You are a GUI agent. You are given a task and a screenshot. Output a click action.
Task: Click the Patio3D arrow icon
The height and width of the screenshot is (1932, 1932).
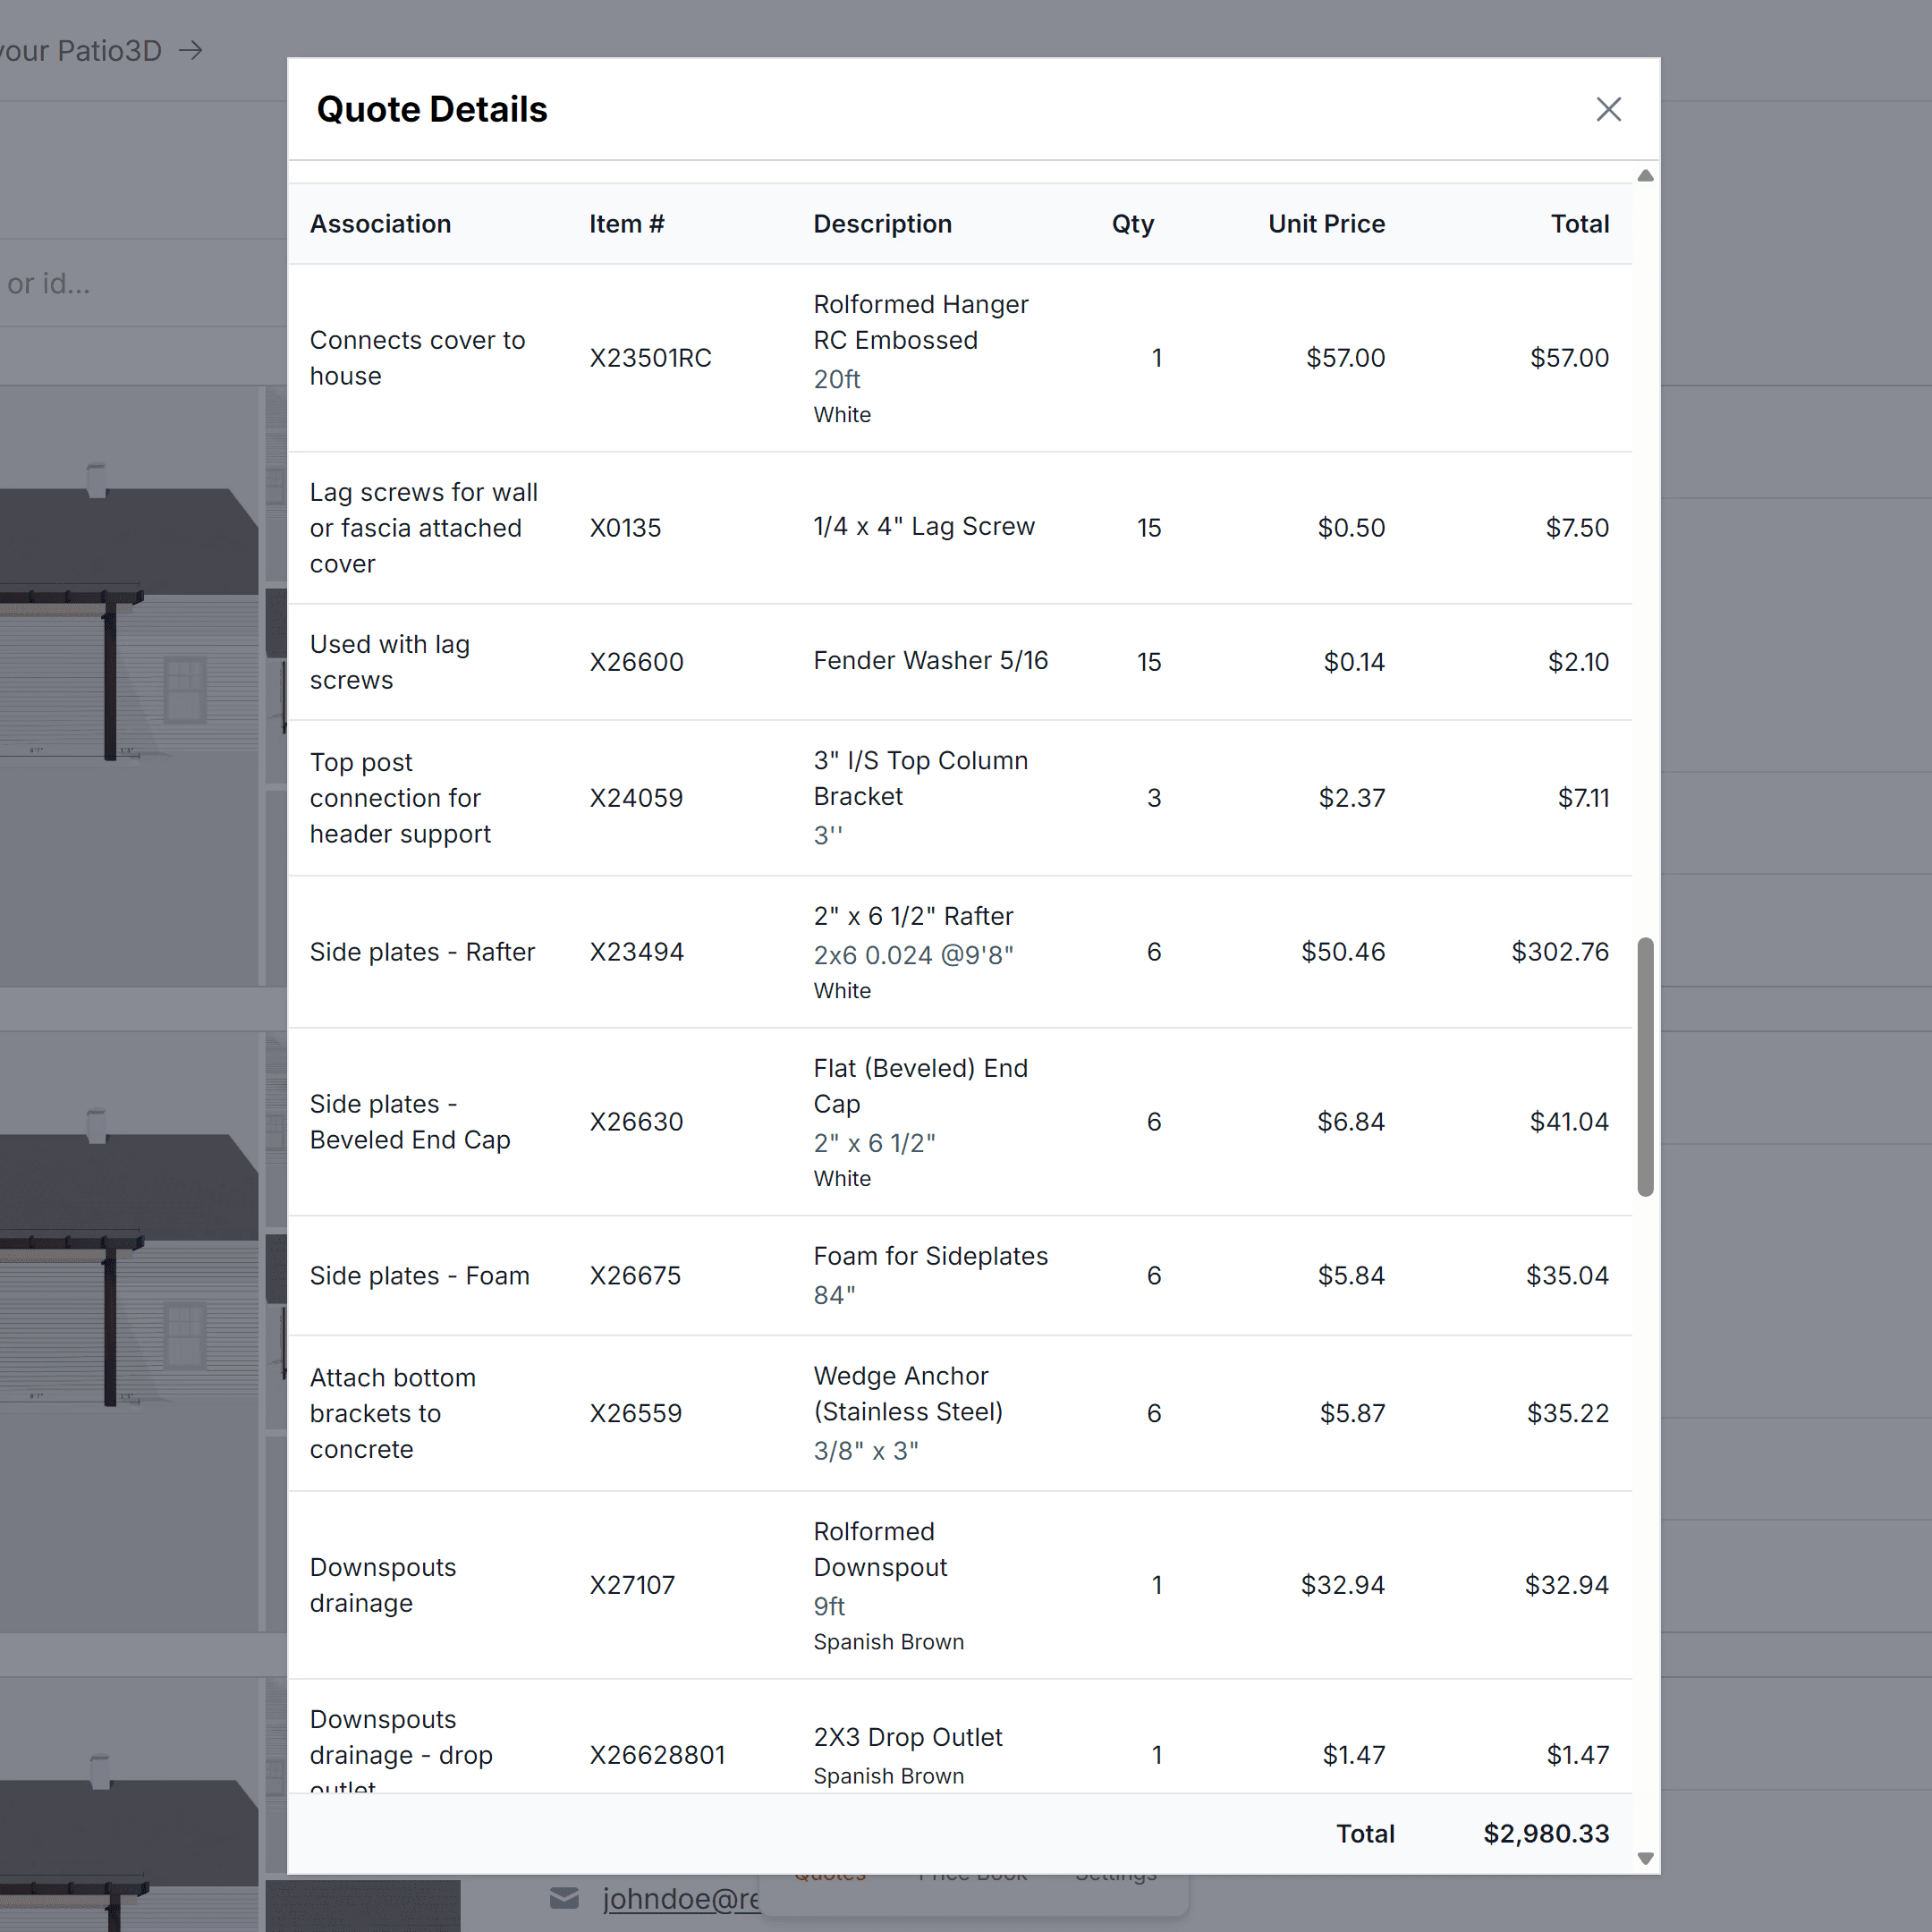click(191, 50)
